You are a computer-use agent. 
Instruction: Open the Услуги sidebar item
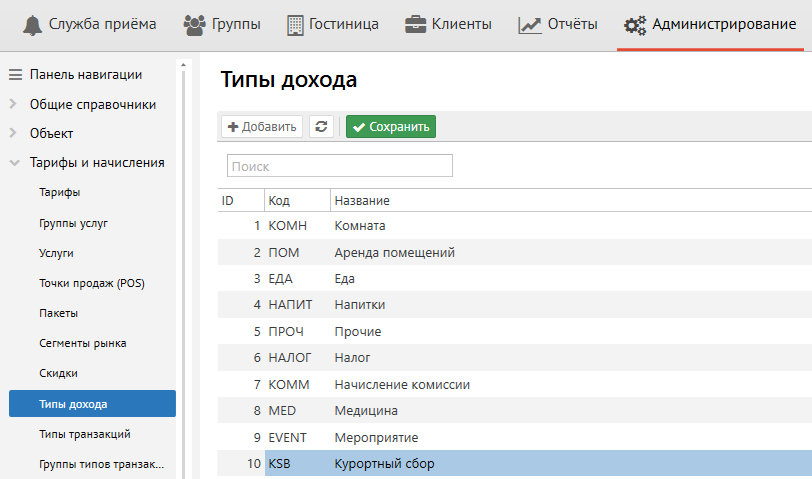pyautogui.click(x=56, y=253)
